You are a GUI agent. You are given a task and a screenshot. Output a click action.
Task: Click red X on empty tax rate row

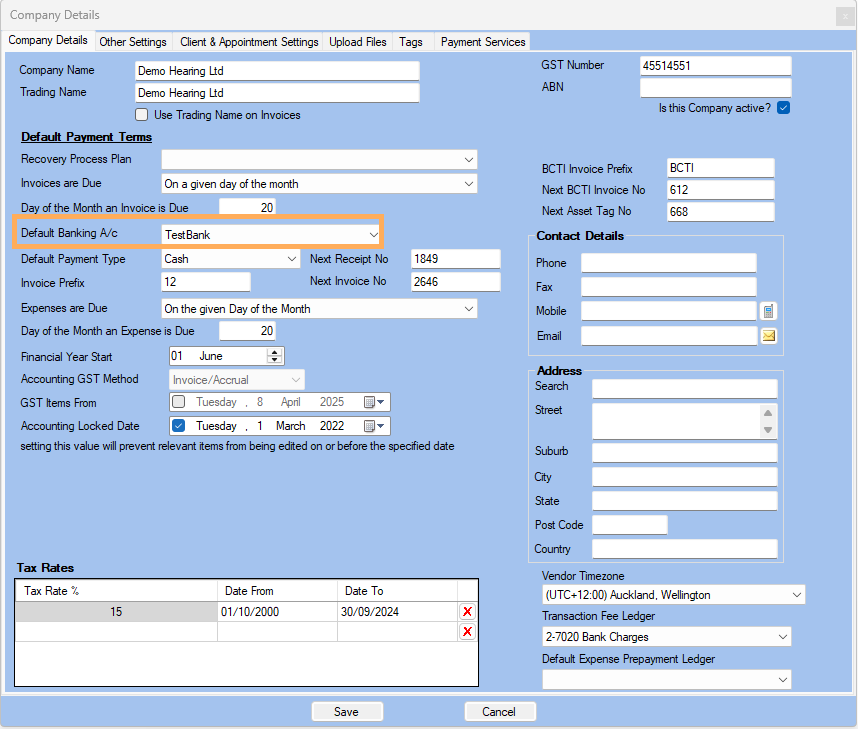(467, 631)
